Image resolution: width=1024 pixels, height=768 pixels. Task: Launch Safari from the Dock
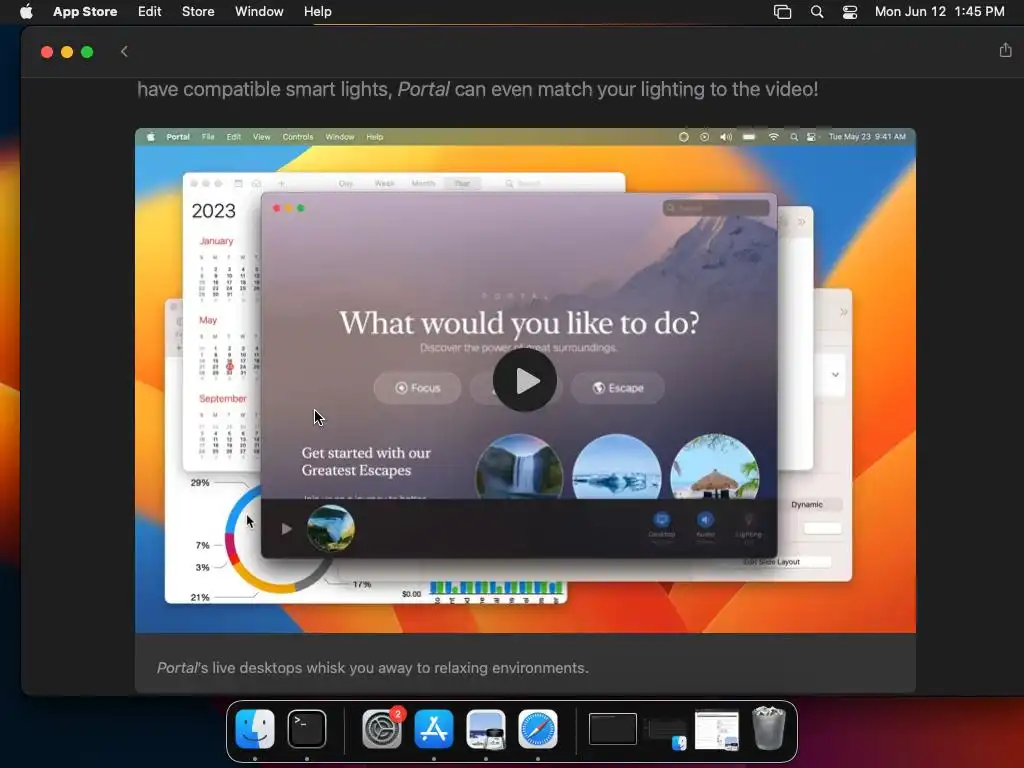[538, 729]
